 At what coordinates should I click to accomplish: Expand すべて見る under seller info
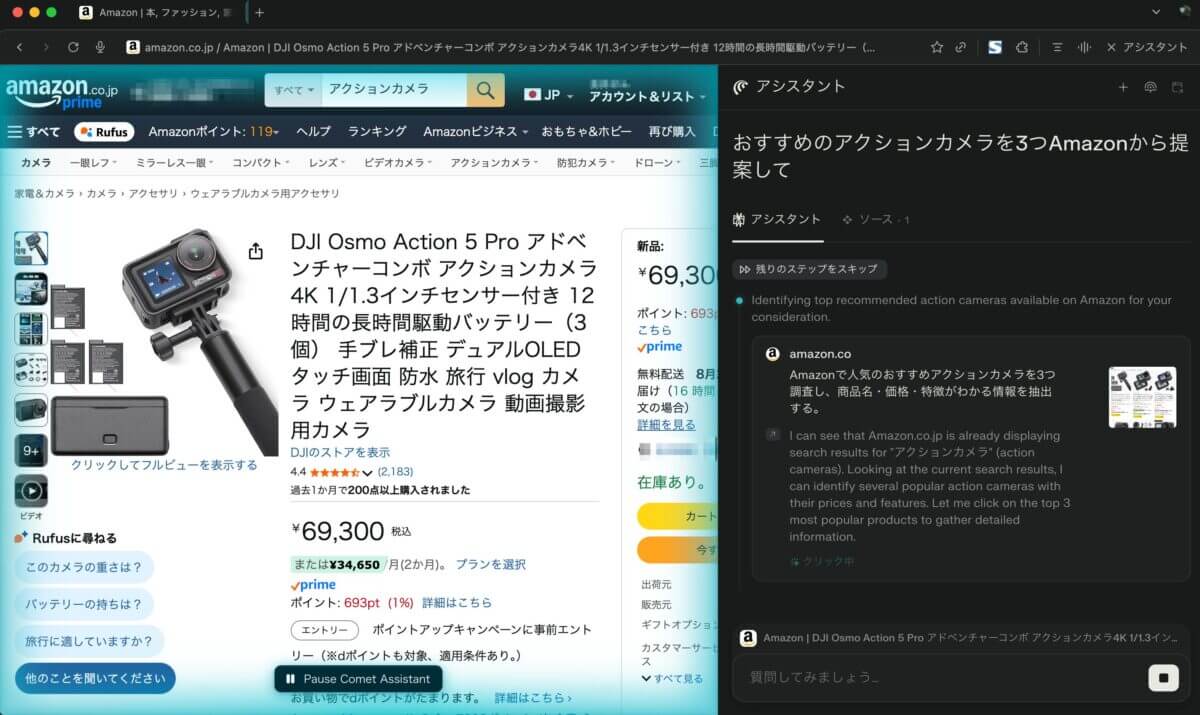[672, 678]
